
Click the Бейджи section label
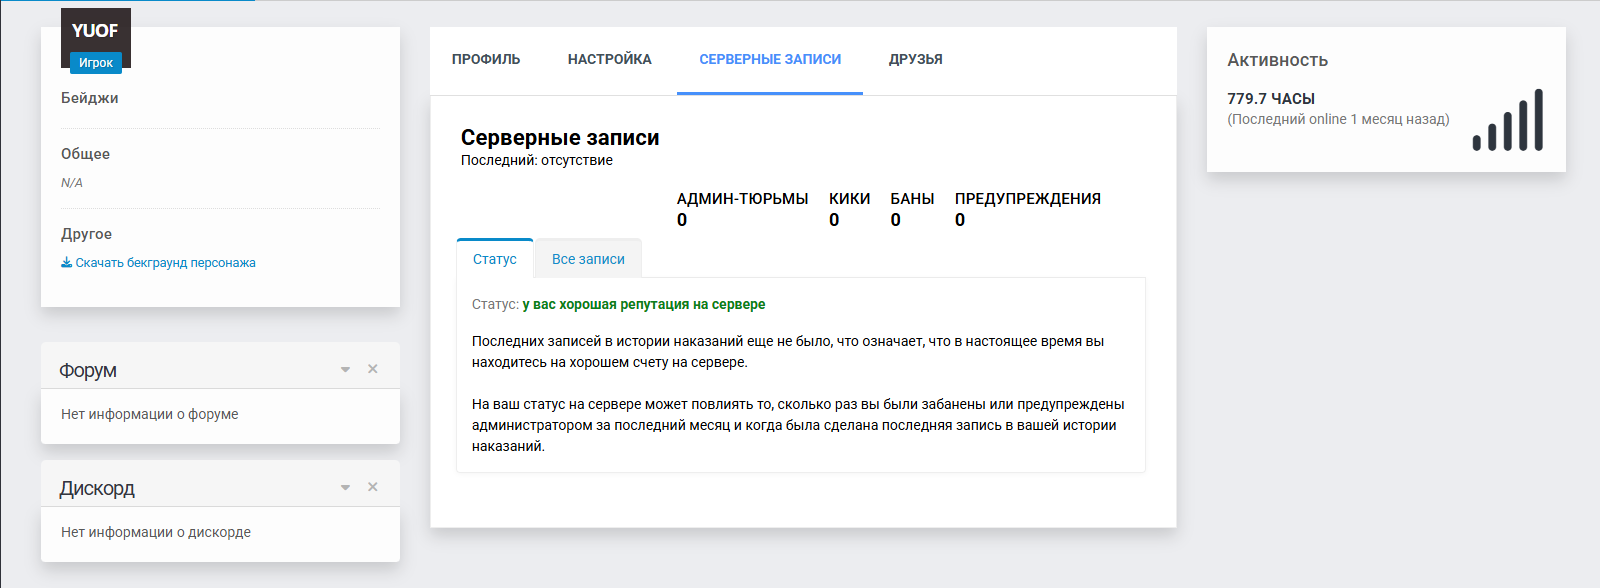click(x=90, y=98)
